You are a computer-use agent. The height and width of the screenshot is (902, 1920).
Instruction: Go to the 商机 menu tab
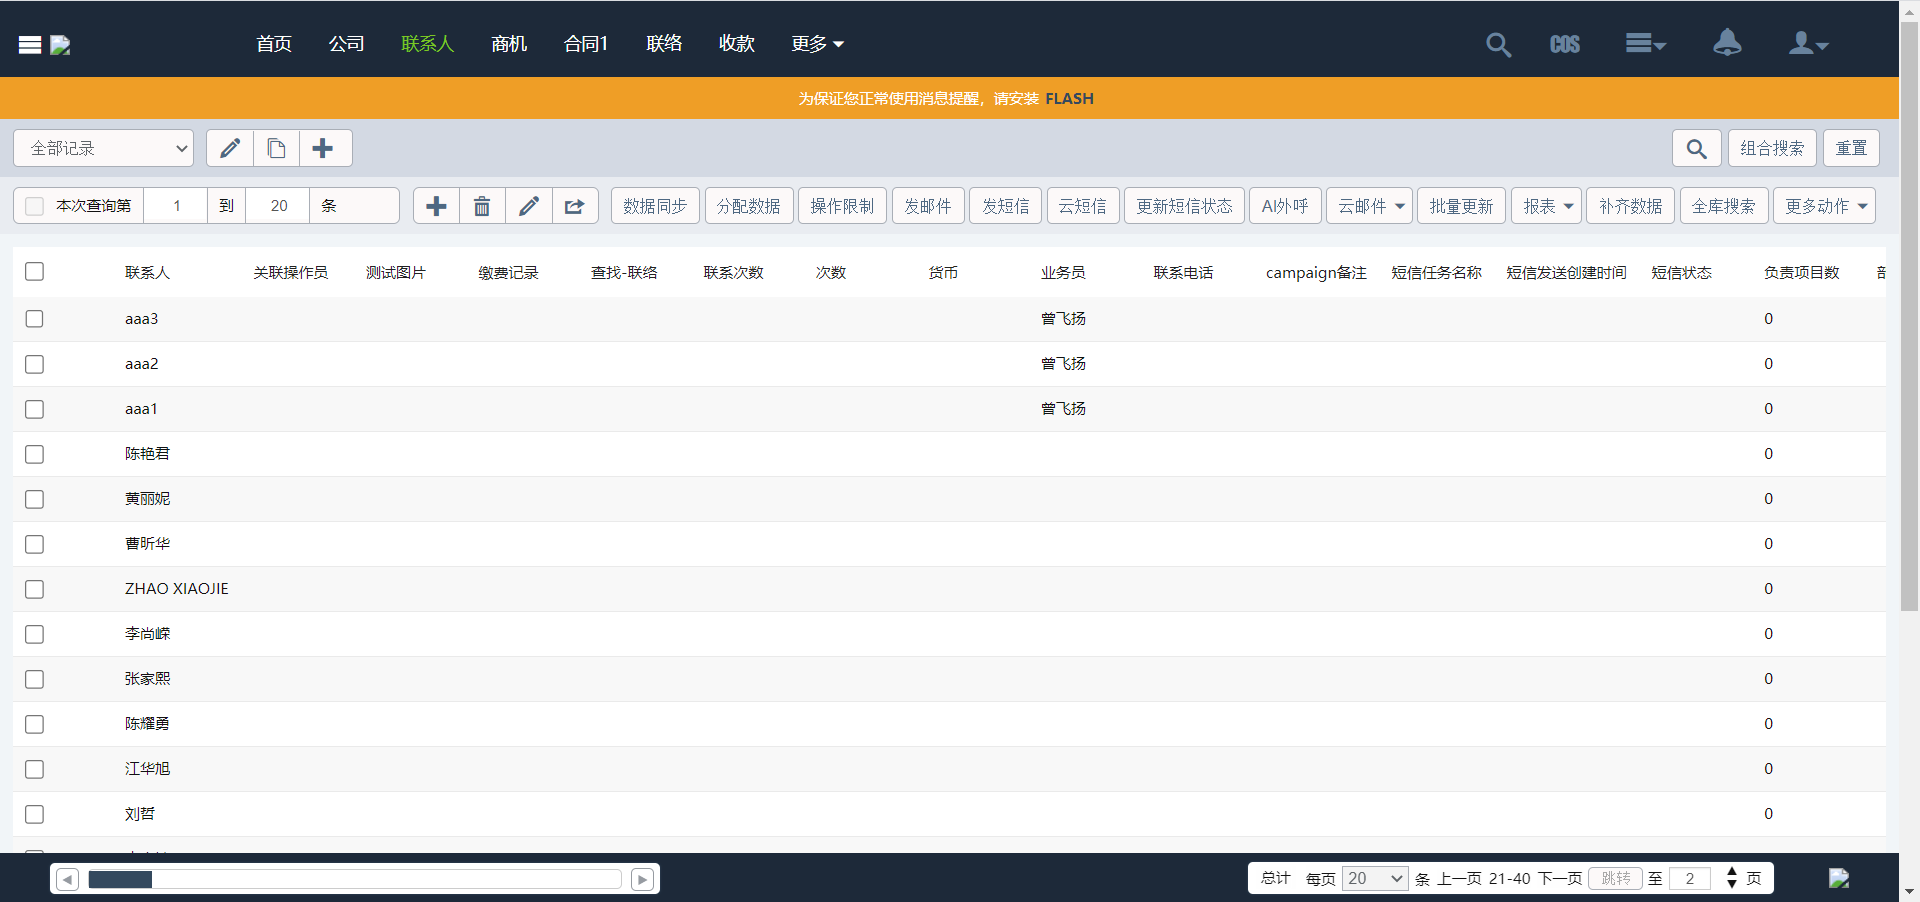509,44
